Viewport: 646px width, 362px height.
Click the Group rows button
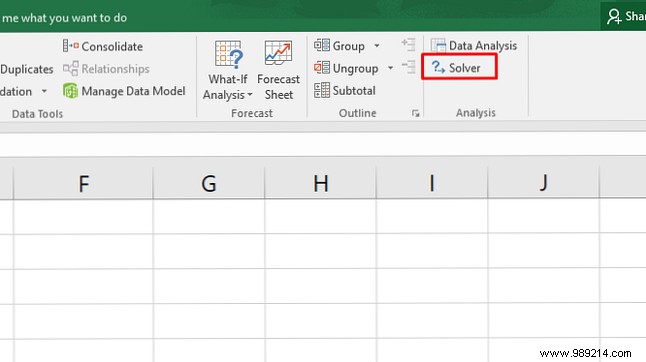[339, 46]
